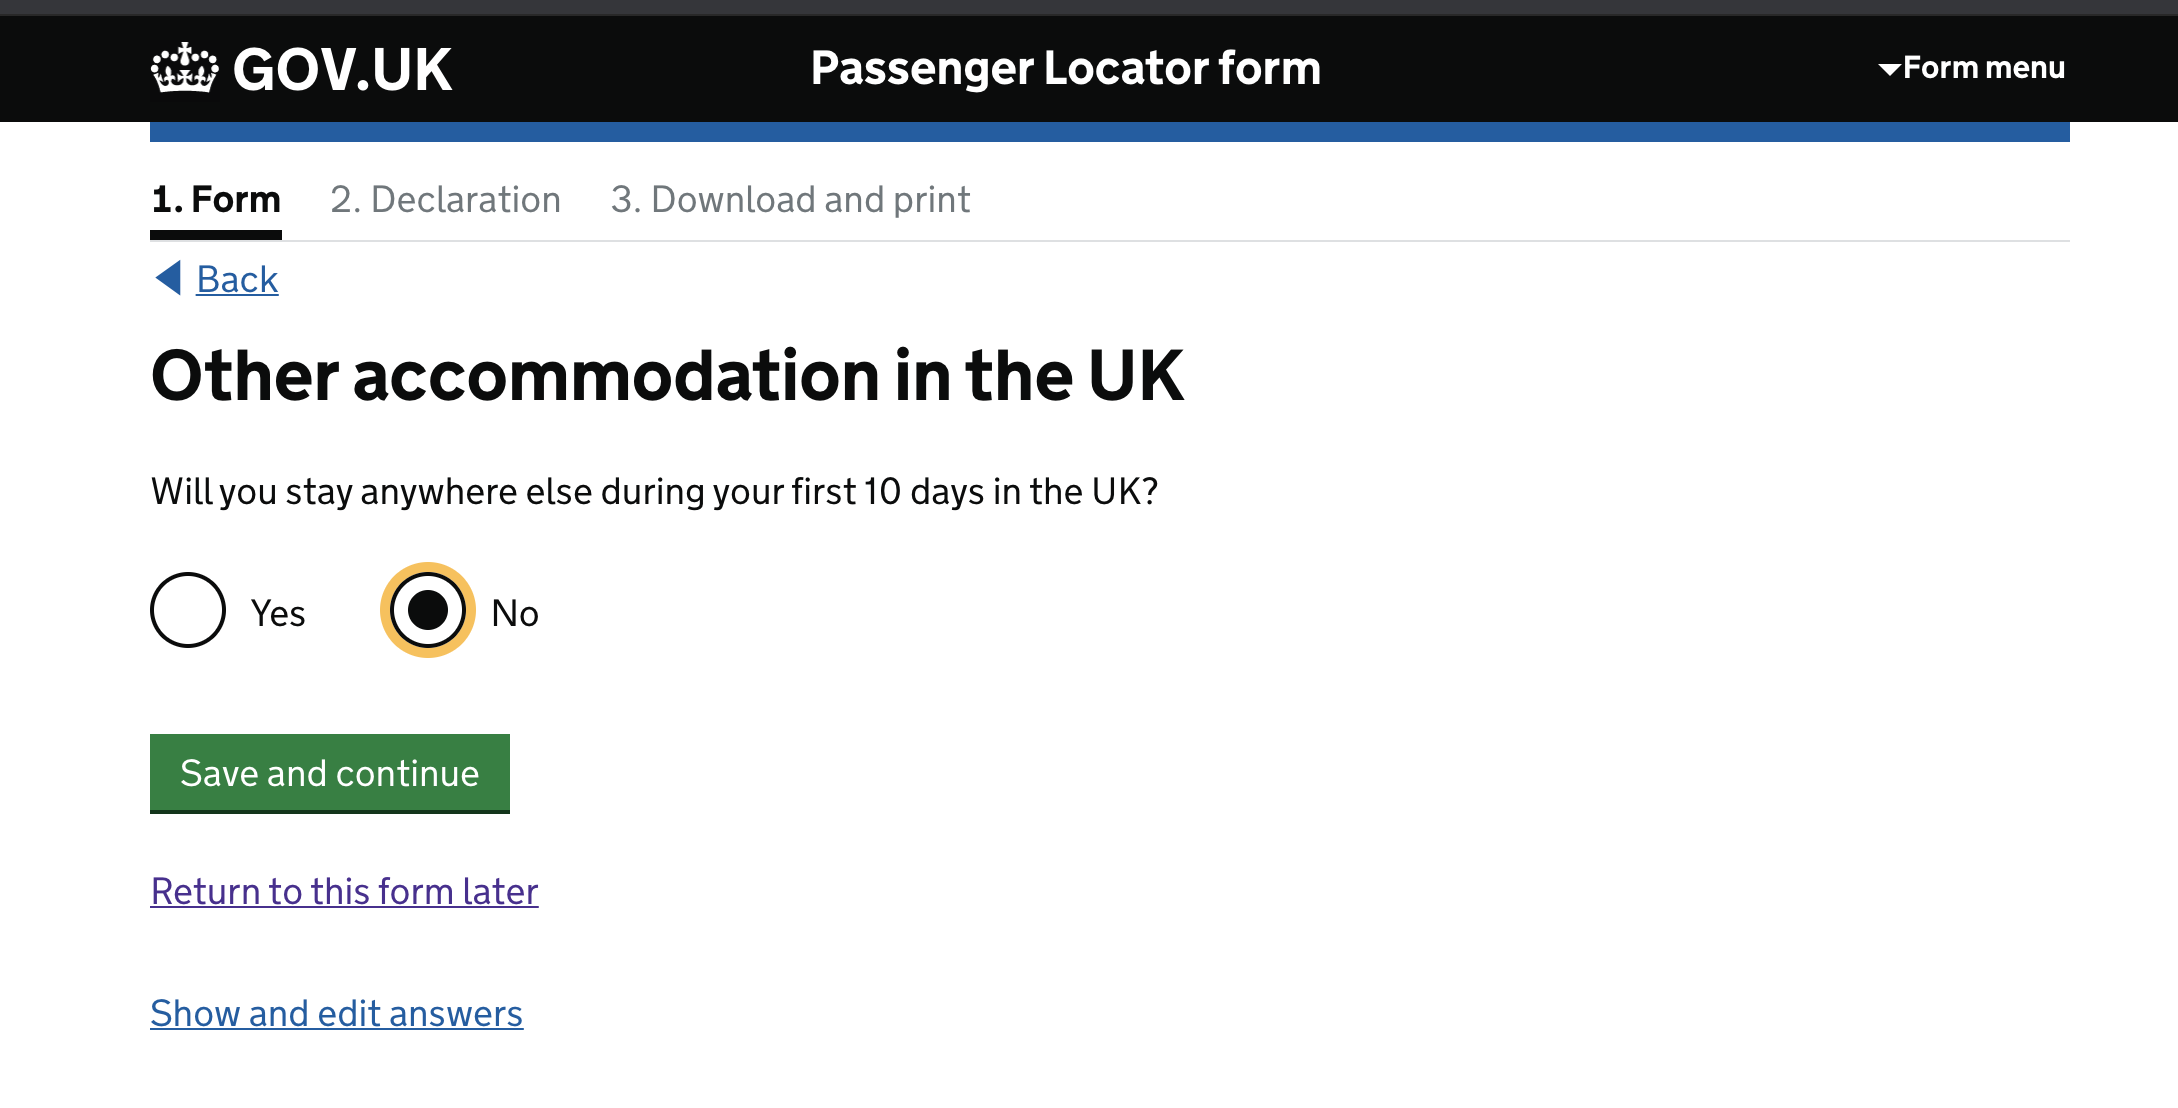Switch to the 2. Declaration tab
The width and height of the screenshot is (2178, 1108).
coord(446,200)
